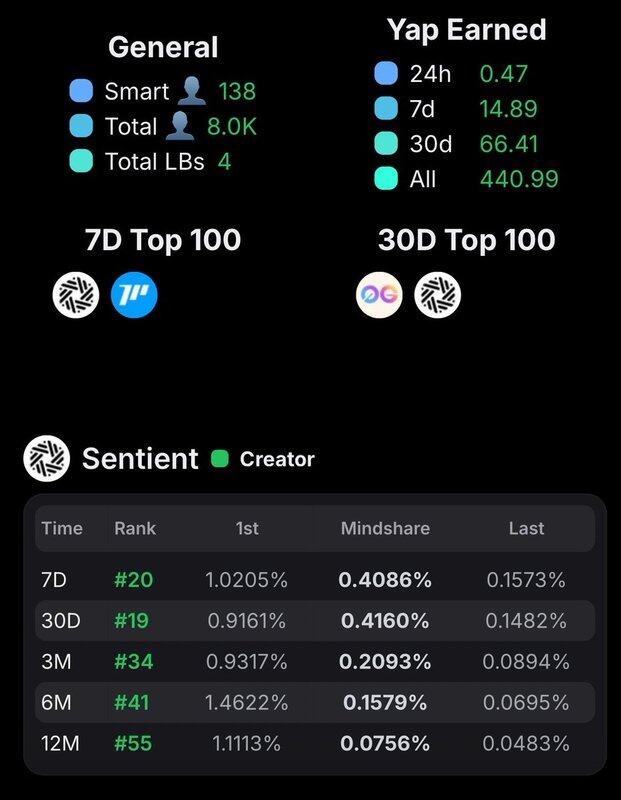Click the All legend color square
Image resolution: width=621 pixels, height=800 pixels.
click(385, 179)
